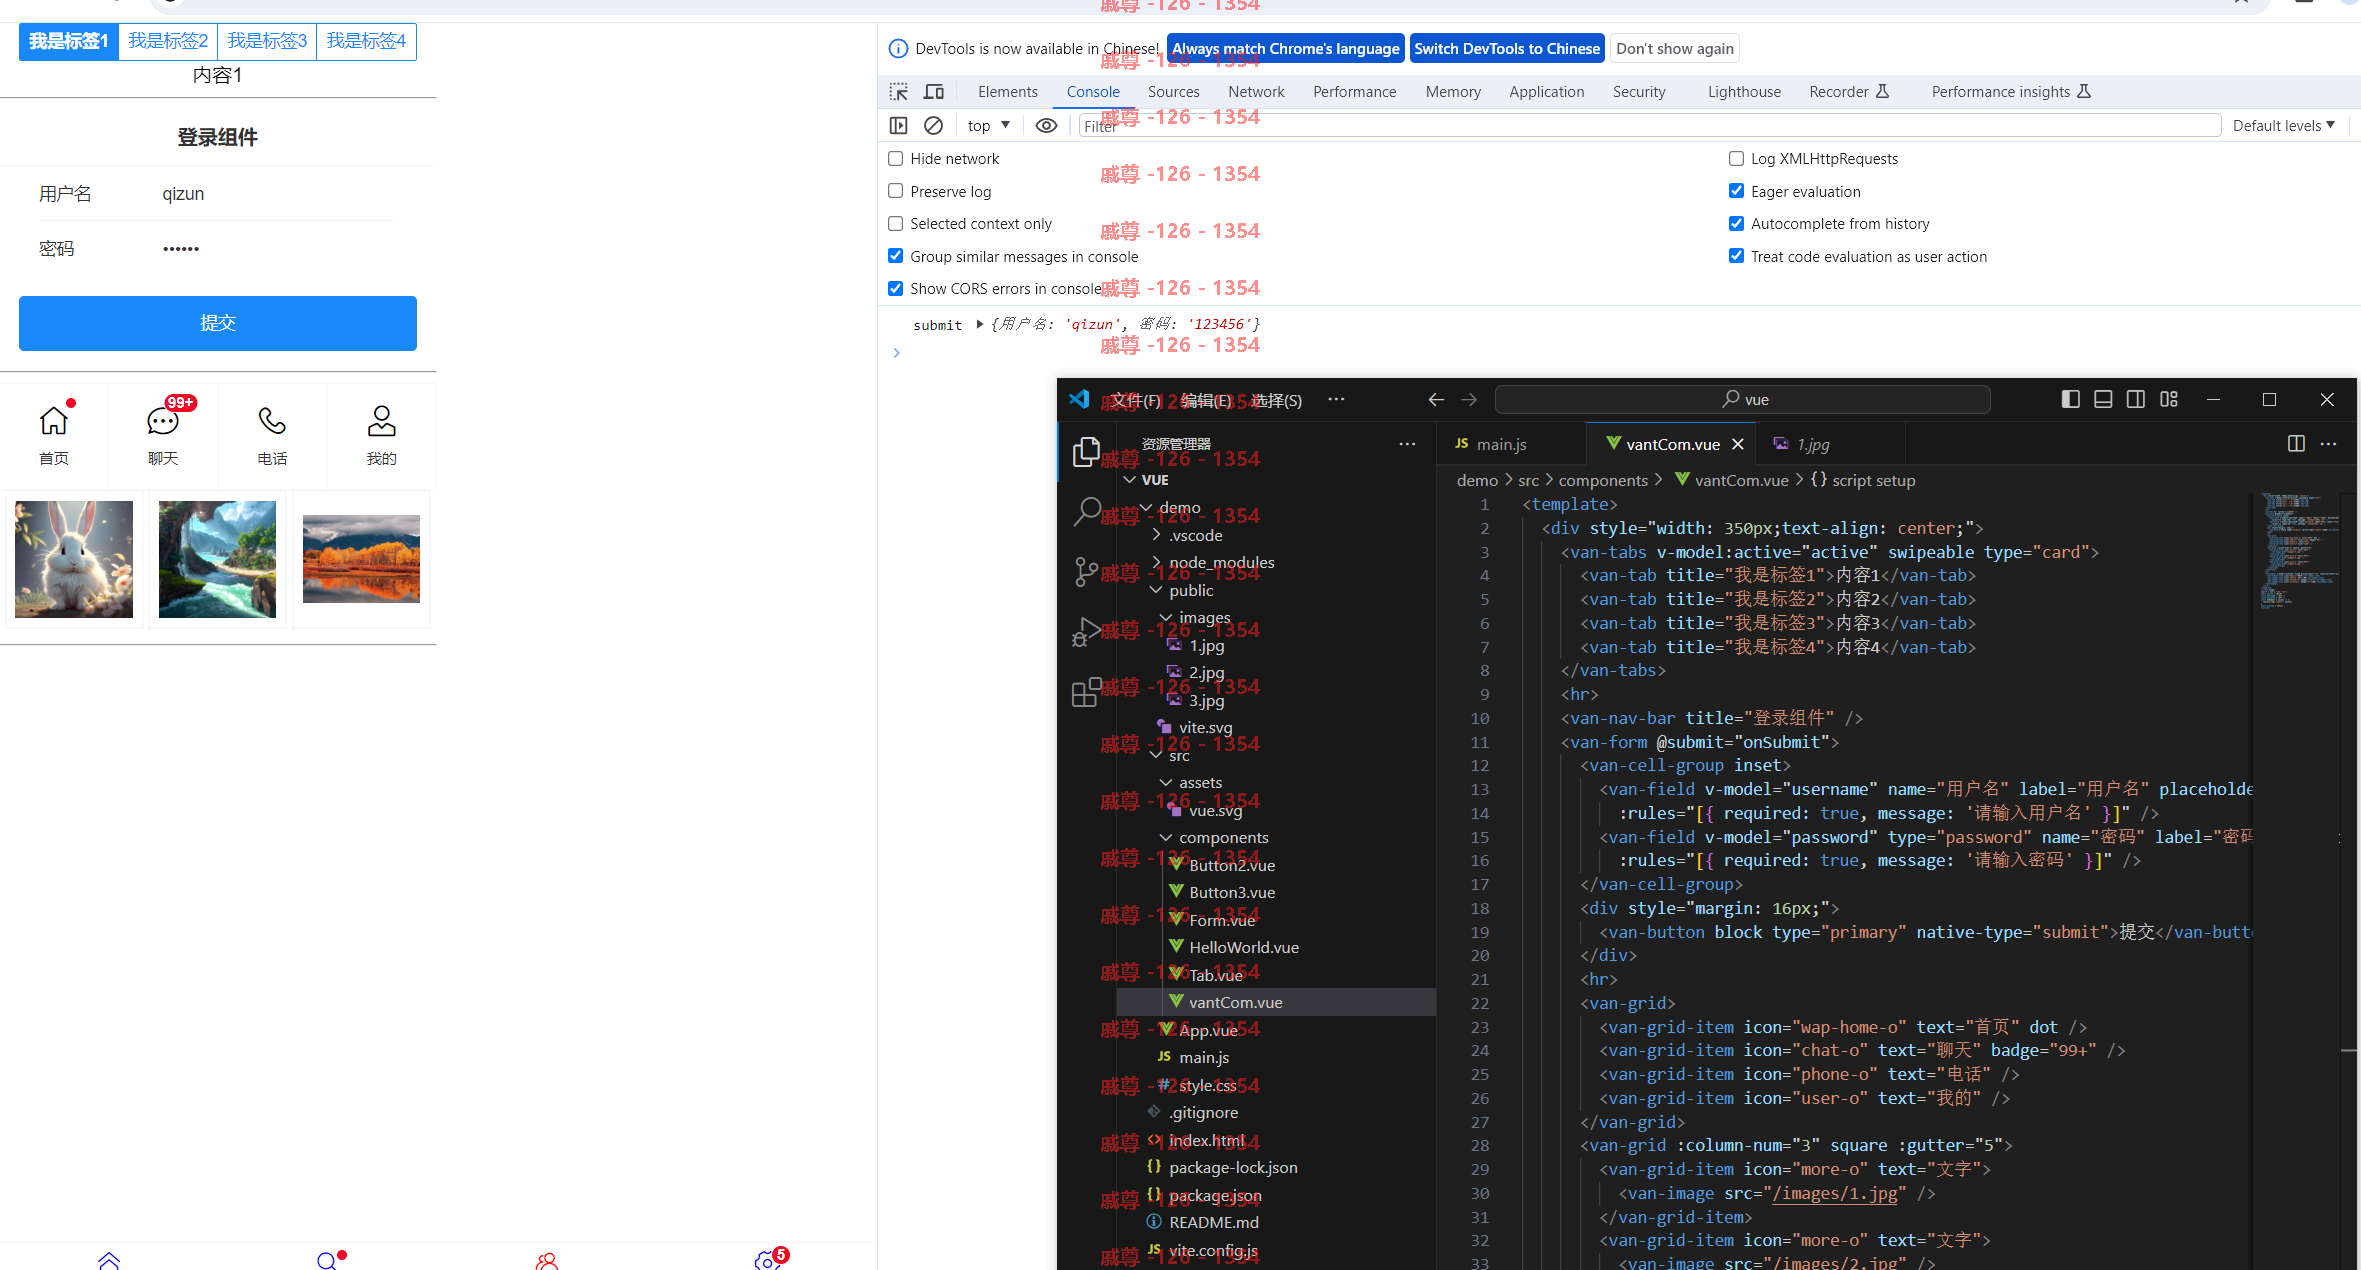Click the Don't show again button
The height and width of the screenshot is (1270, 2361).
coord(1675,48)
